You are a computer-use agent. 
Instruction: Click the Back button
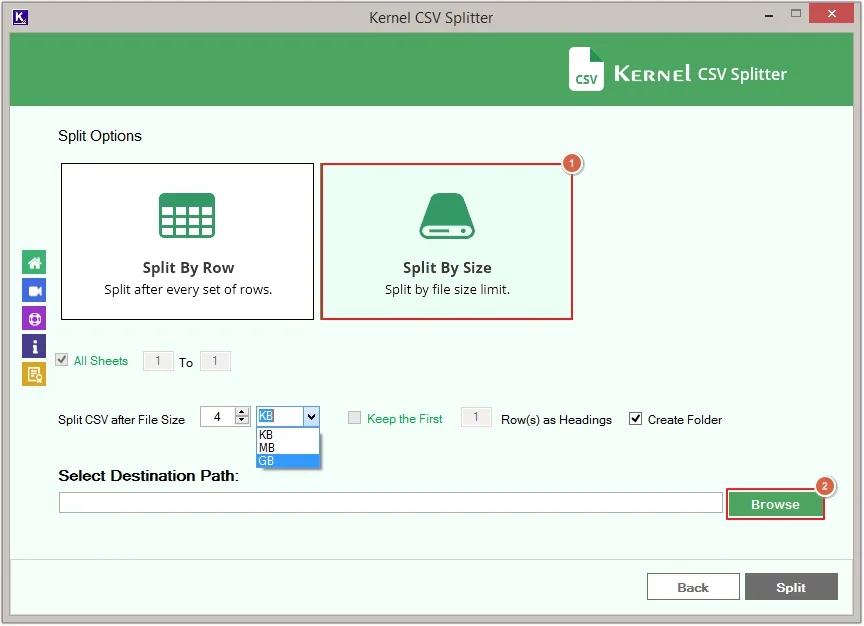pyautogui.click(x=693, y=587)
